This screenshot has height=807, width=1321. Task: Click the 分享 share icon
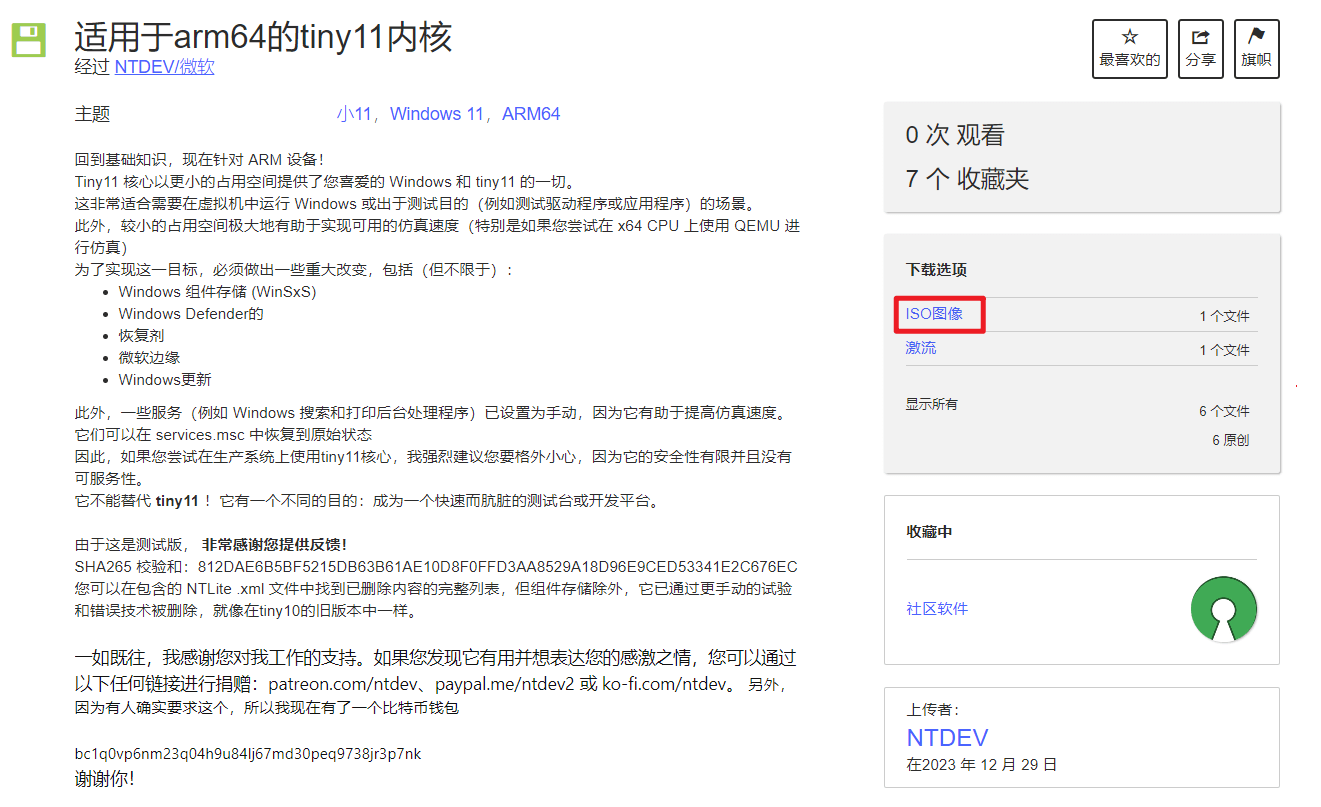coord(1200,48)
